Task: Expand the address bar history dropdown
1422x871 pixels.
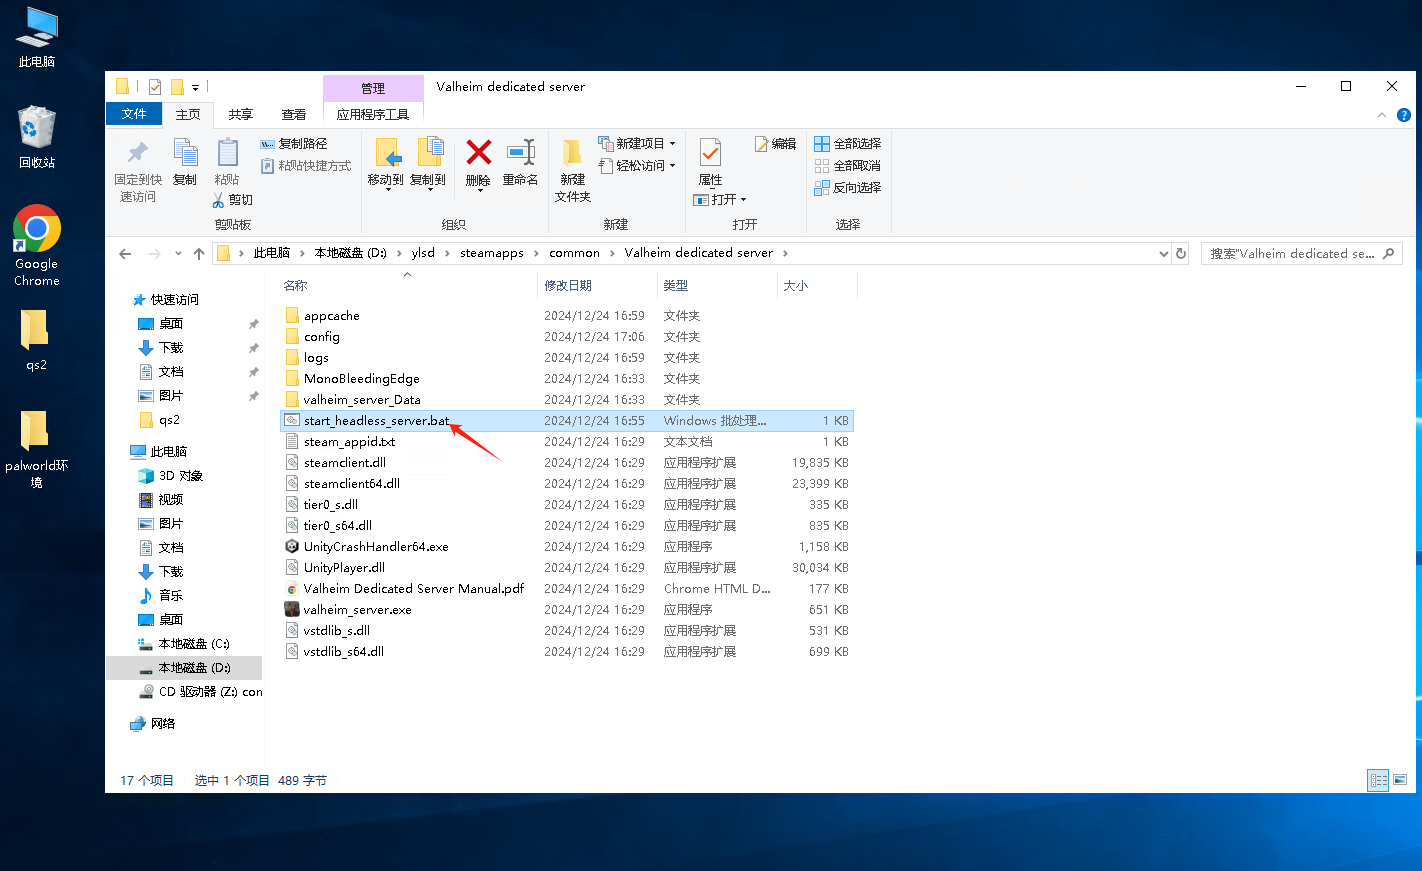Action: point(1164,254)
